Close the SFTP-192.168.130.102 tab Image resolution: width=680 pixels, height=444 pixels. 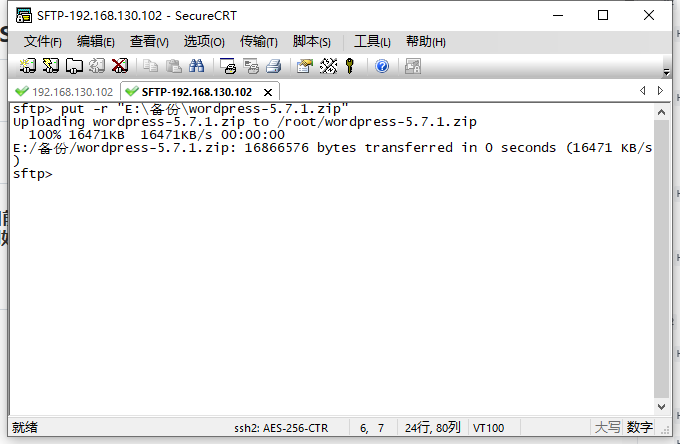pyautogui.click(x=267, y=92)
